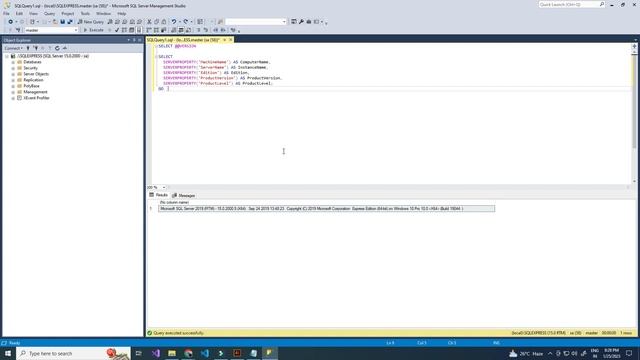Image resolution: width=640 pixels, height=360 pixels.
Task: Cut selection using the scissors icon
Action: (x=149, y=22)
